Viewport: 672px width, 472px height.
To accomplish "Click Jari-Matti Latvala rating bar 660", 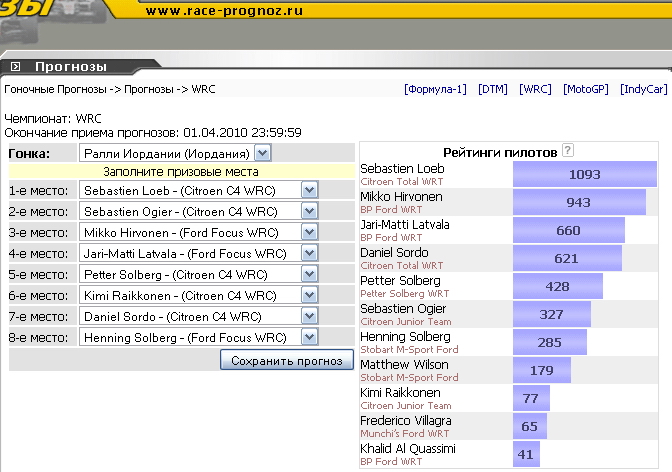I will coord(569,230).
